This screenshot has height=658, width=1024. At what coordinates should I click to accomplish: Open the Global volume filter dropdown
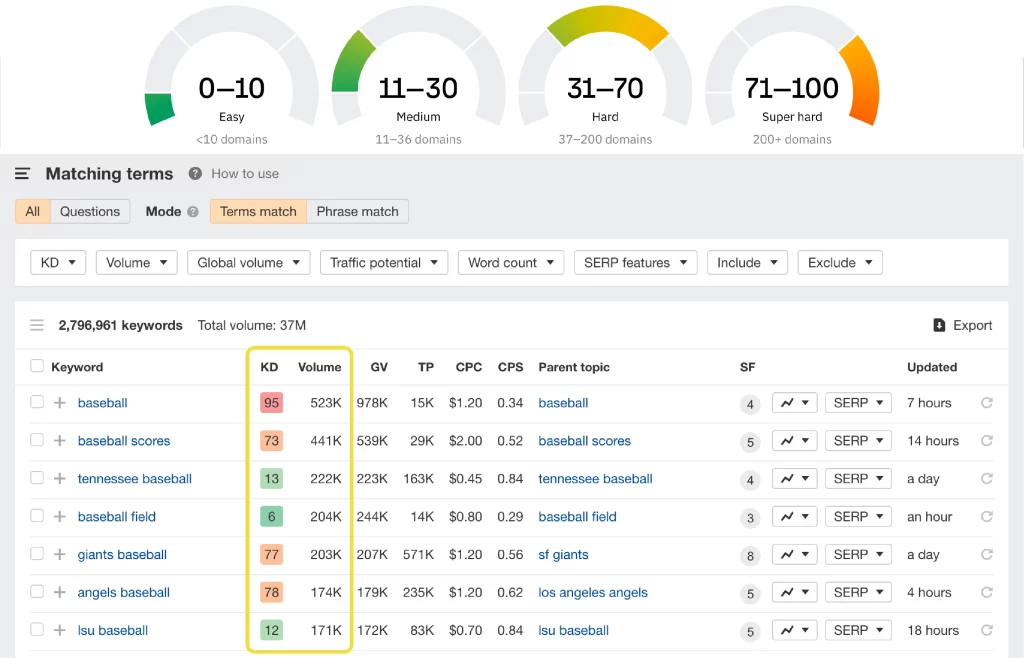click(248, 262)
